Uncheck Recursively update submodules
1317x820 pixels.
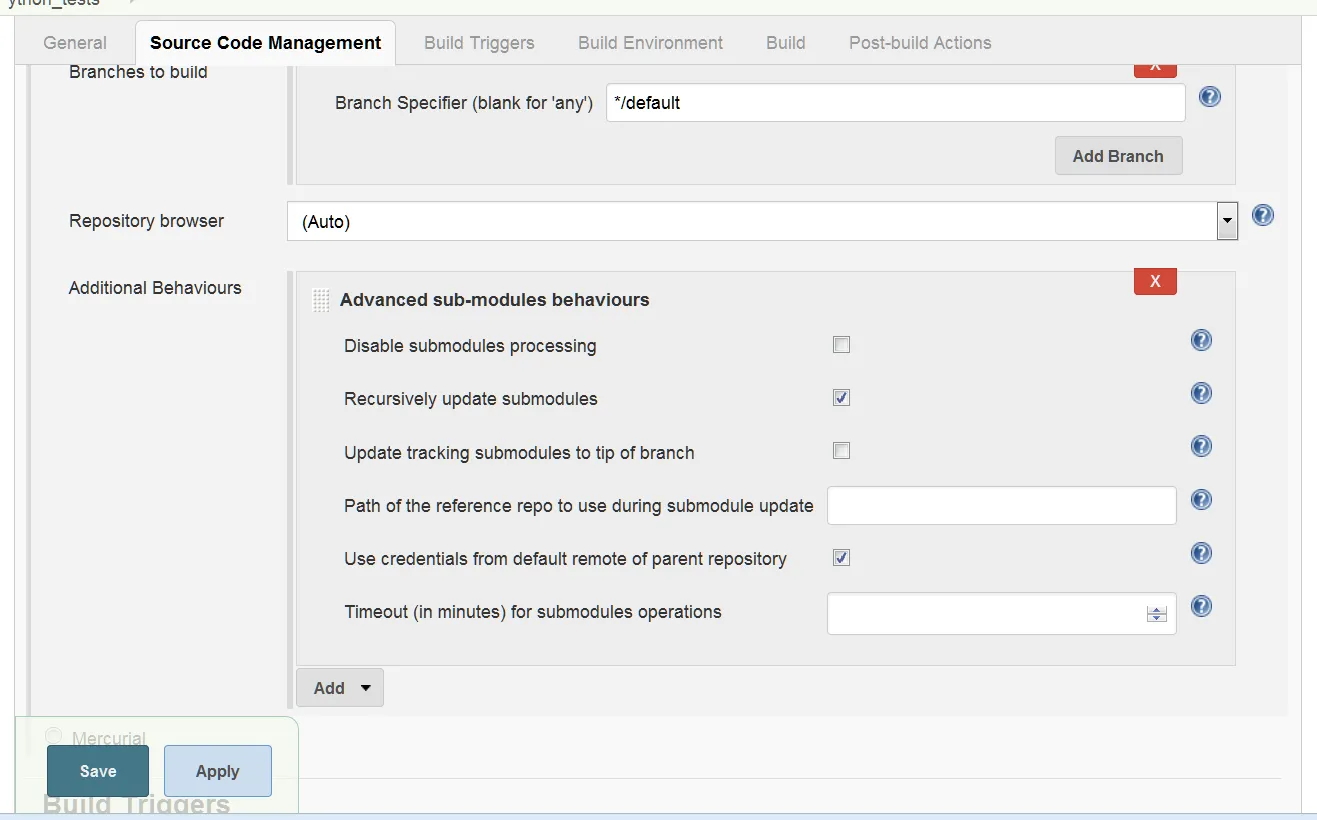coord(842,398)
